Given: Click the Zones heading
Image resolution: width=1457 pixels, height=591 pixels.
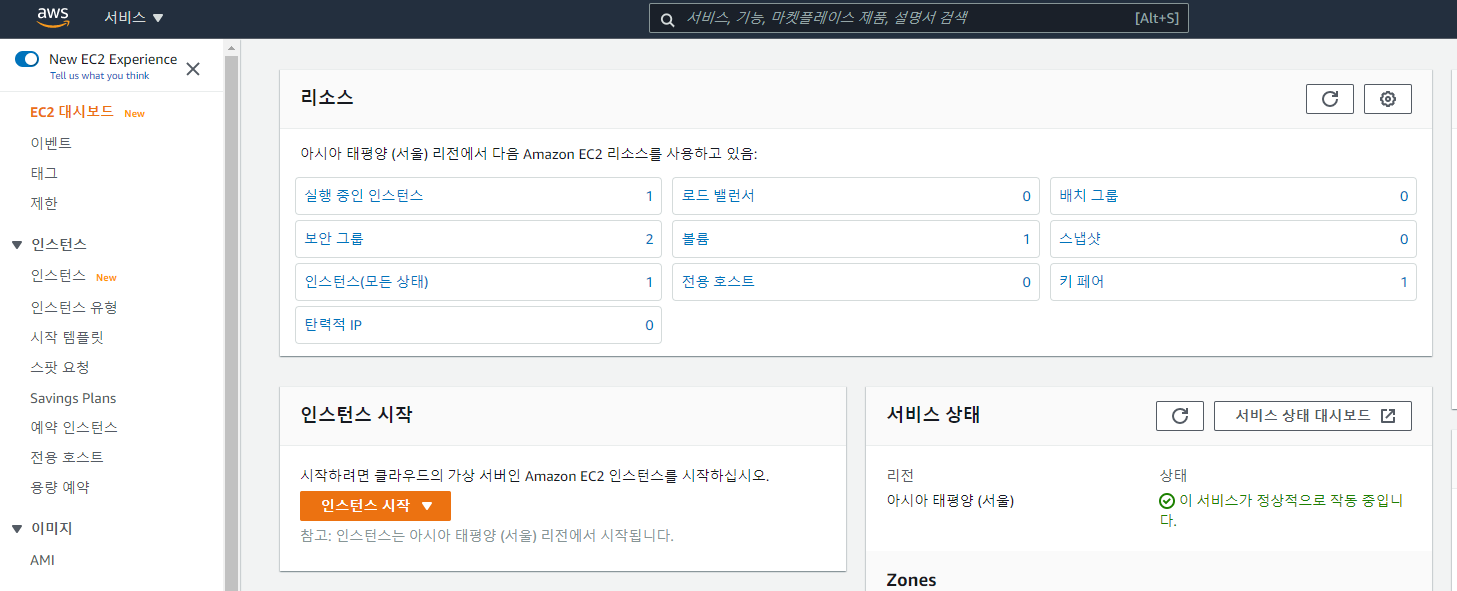Looking at the screenshot, I should pyautogui.click(x=911, y=580).
